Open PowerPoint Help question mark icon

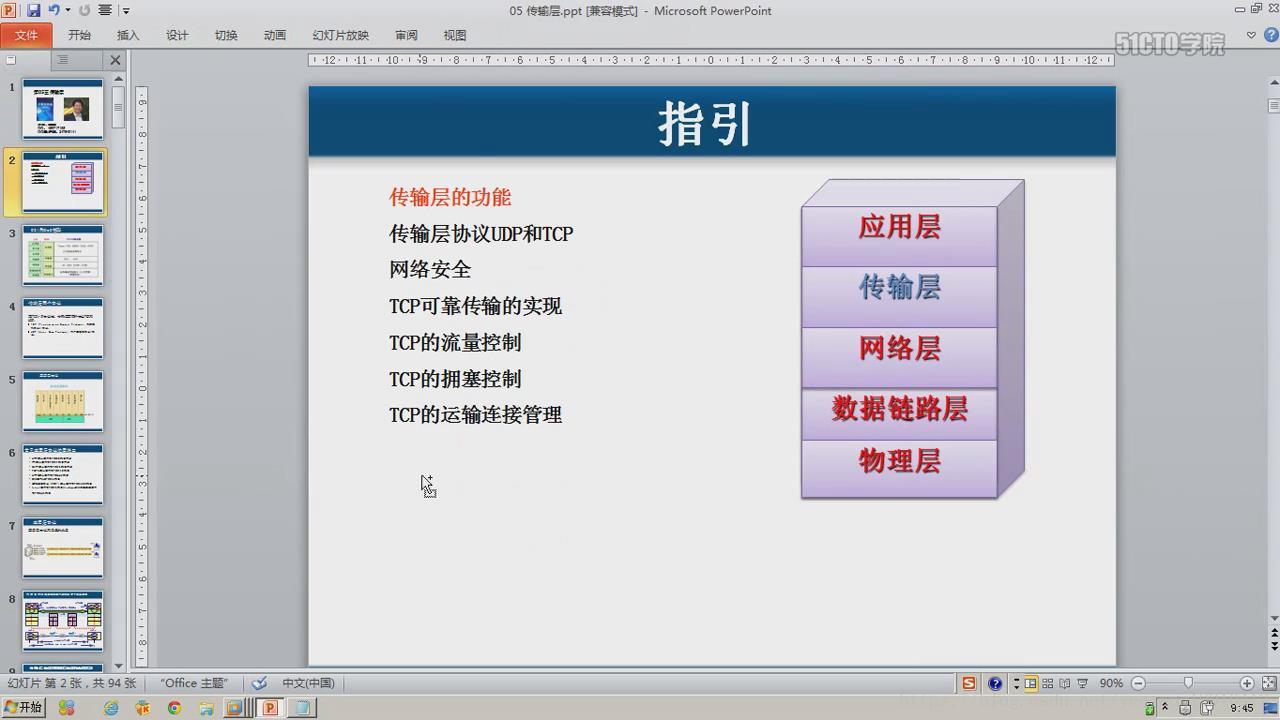pyautogui.click(x=1270, y=35)
